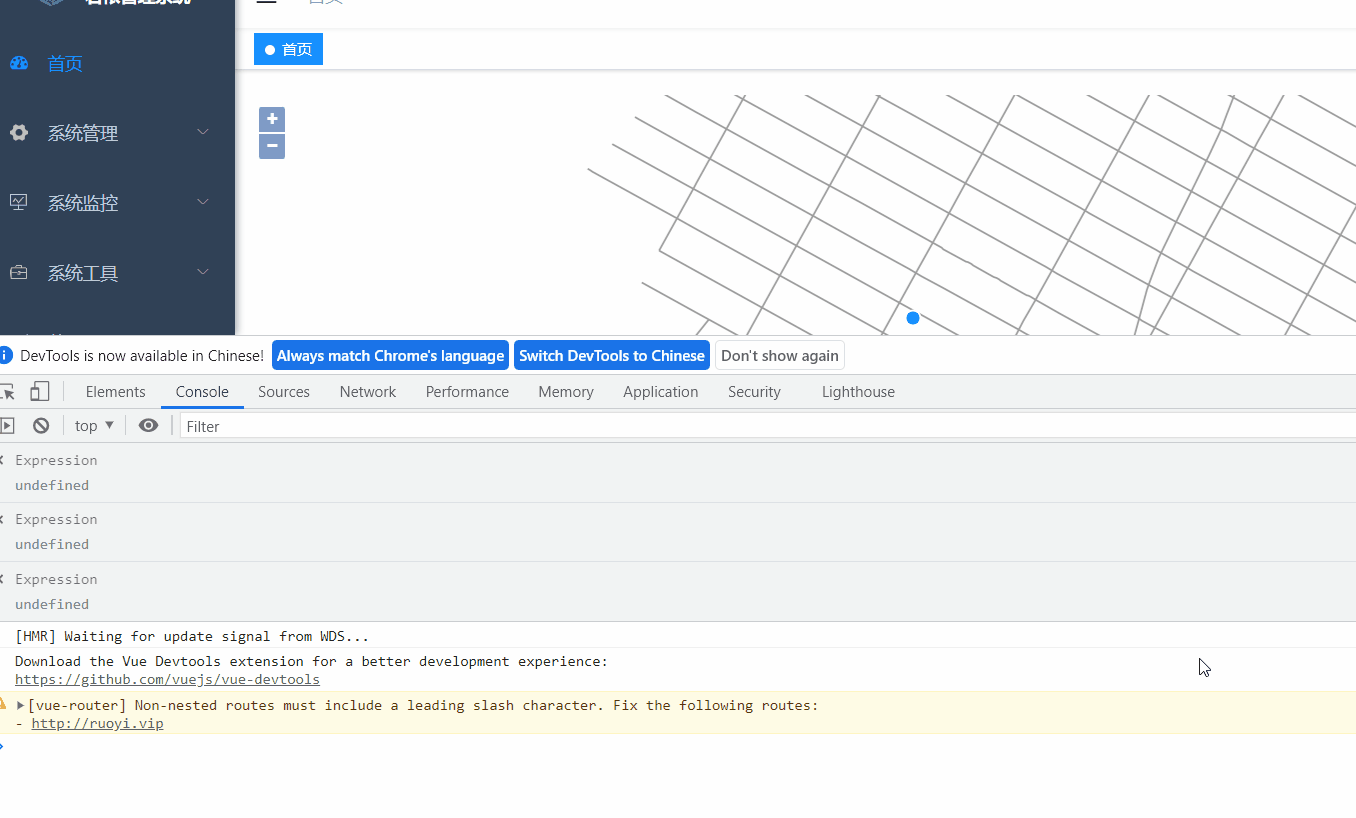The width and height of the screenshot is (1356, 818).
Task: Click the gear icon next to 系统管理
Action: point(18,132)
